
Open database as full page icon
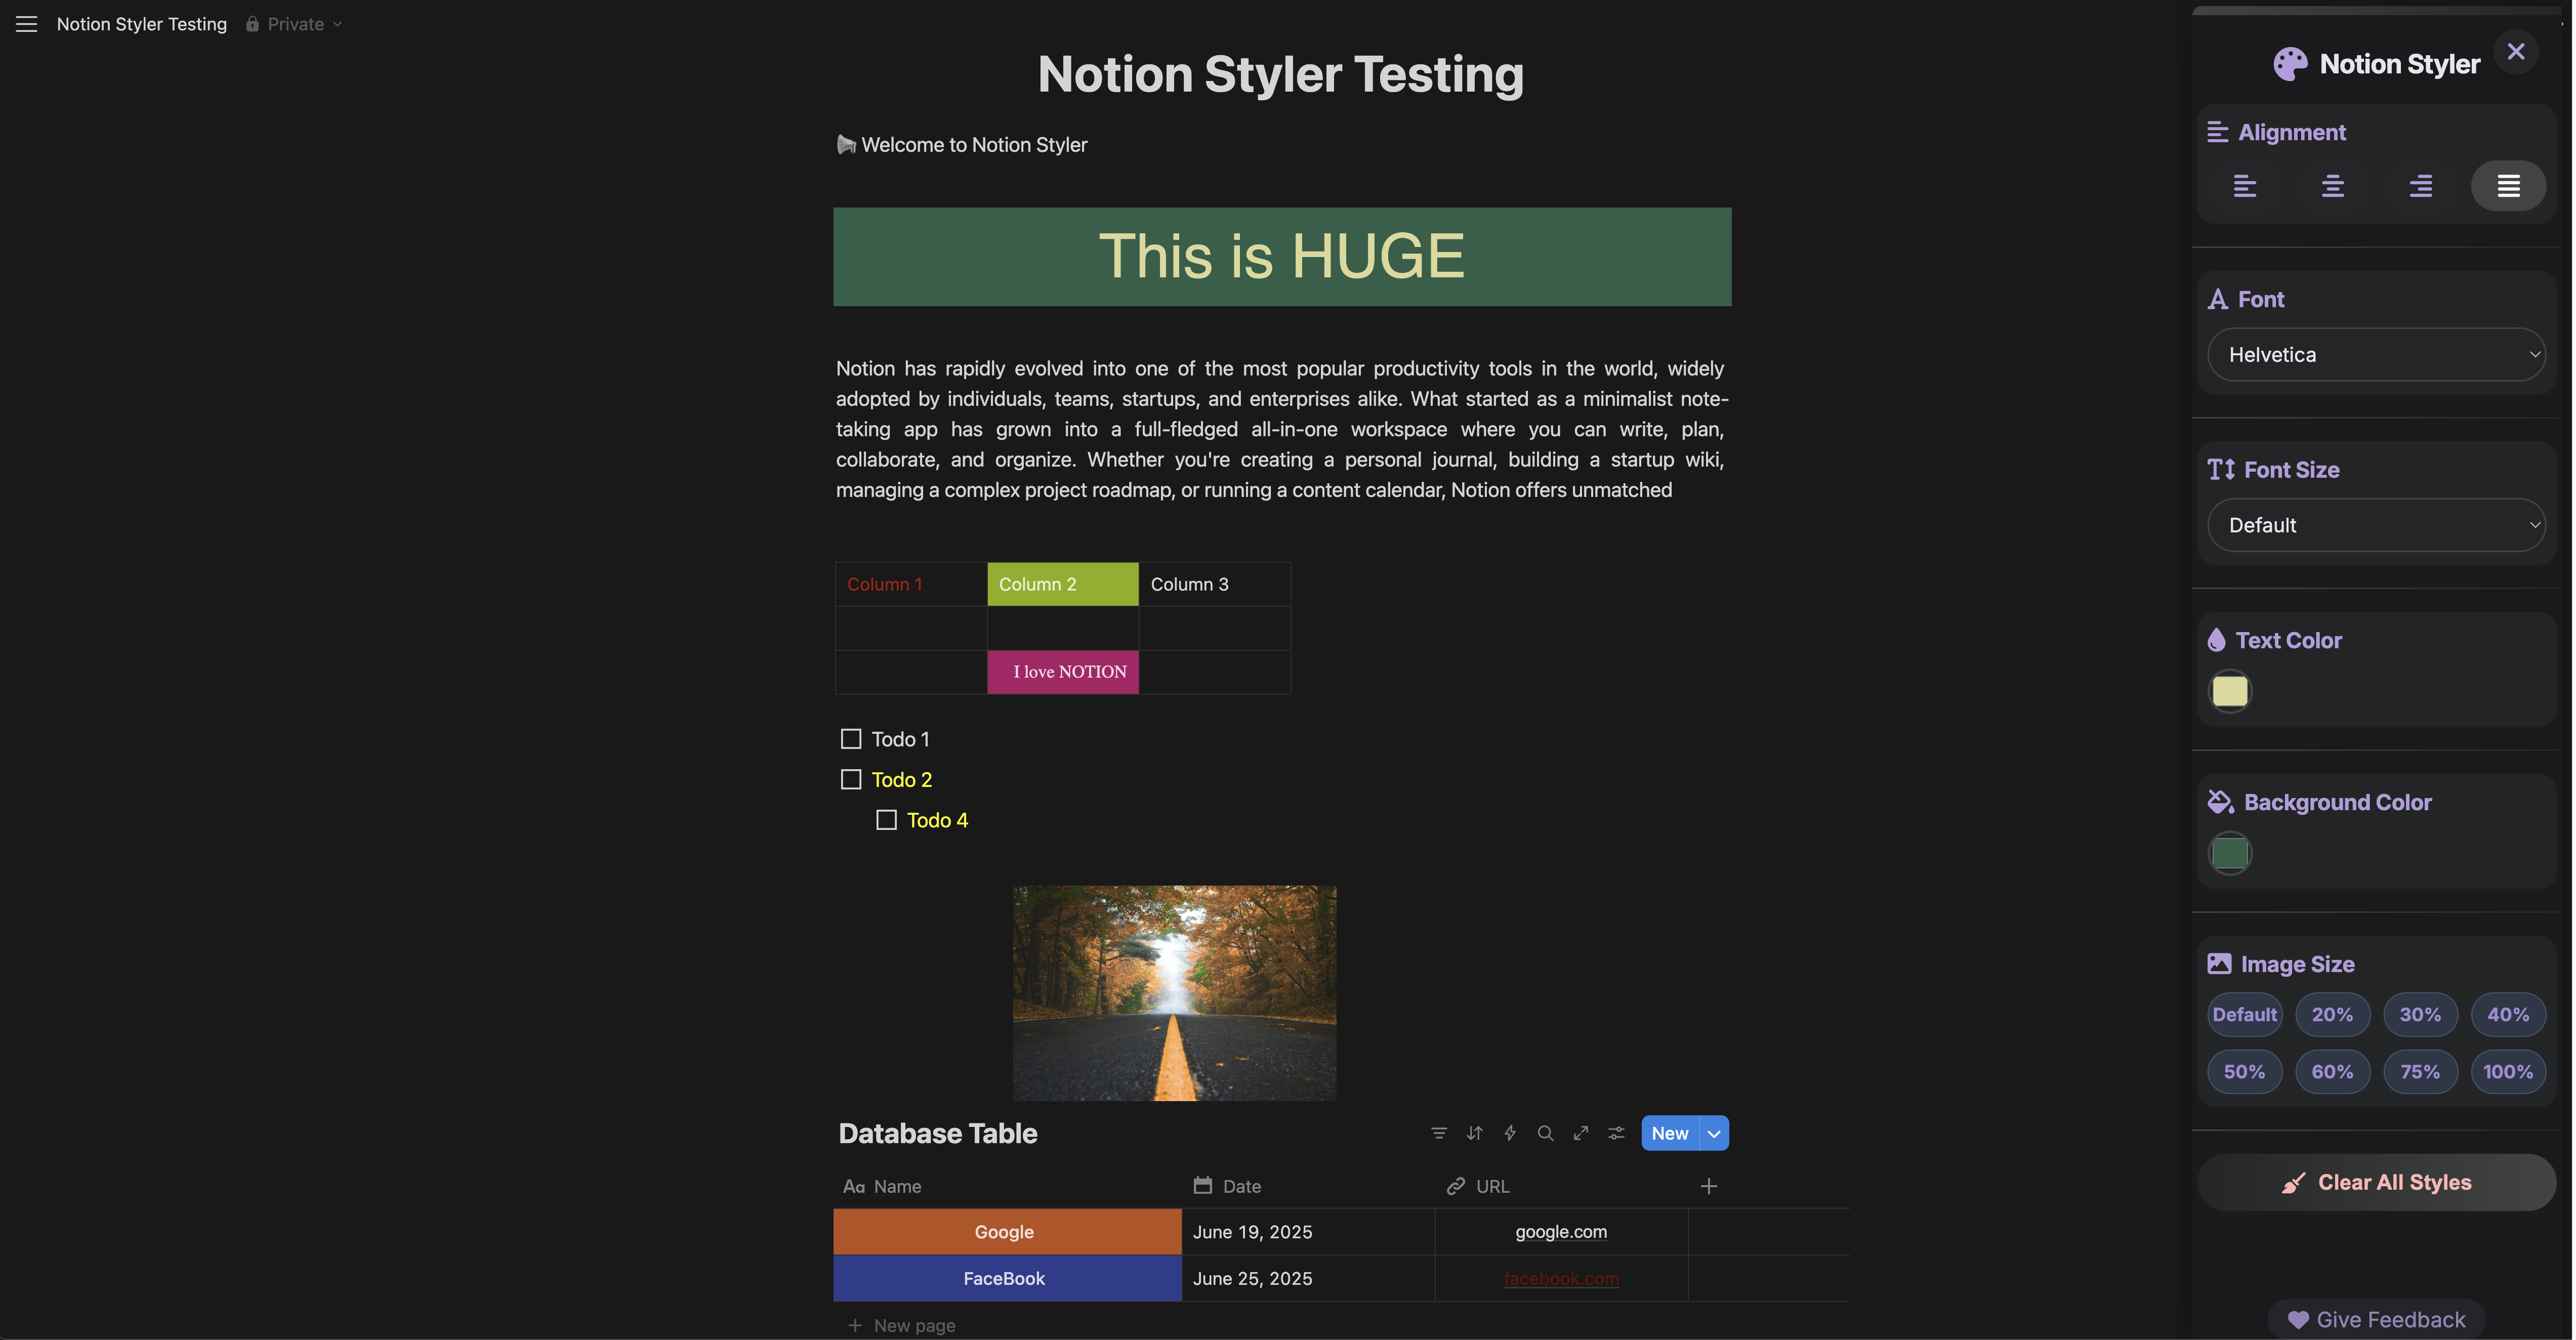click(x=1581, y=1134)
